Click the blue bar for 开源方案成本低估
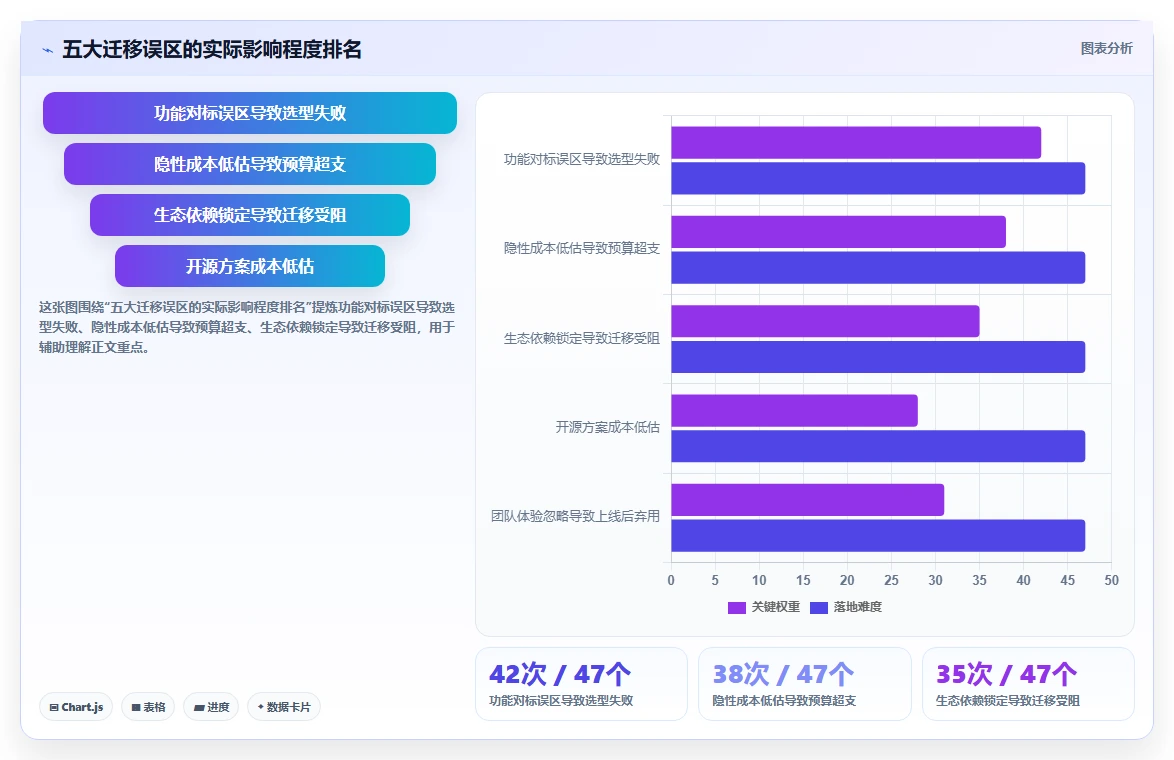The width and height of the screenshot is (1174, 760). (x=878, y=446)
